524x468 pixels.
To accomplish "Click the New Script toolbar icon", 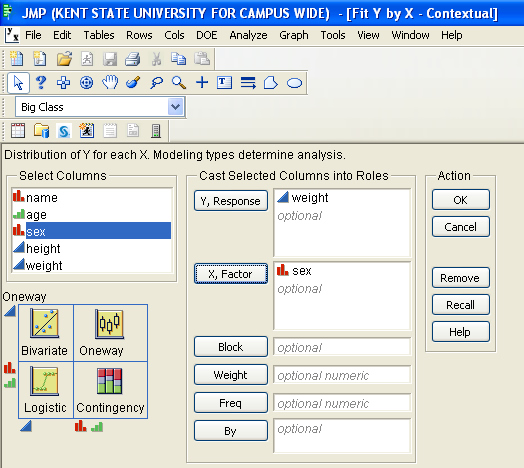I will pos(40,59).
